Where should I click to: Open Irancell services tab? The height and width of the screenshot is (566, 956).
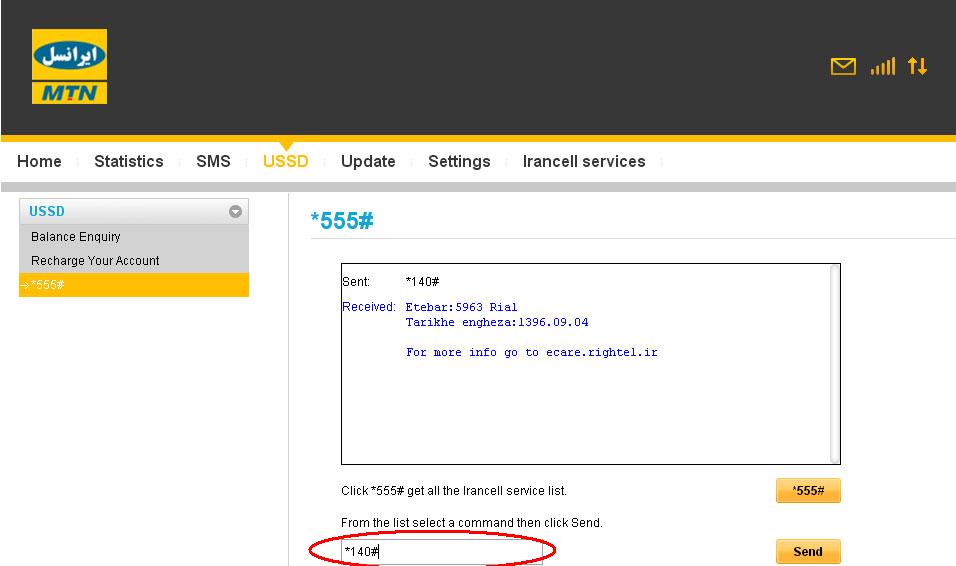(584, 162)
